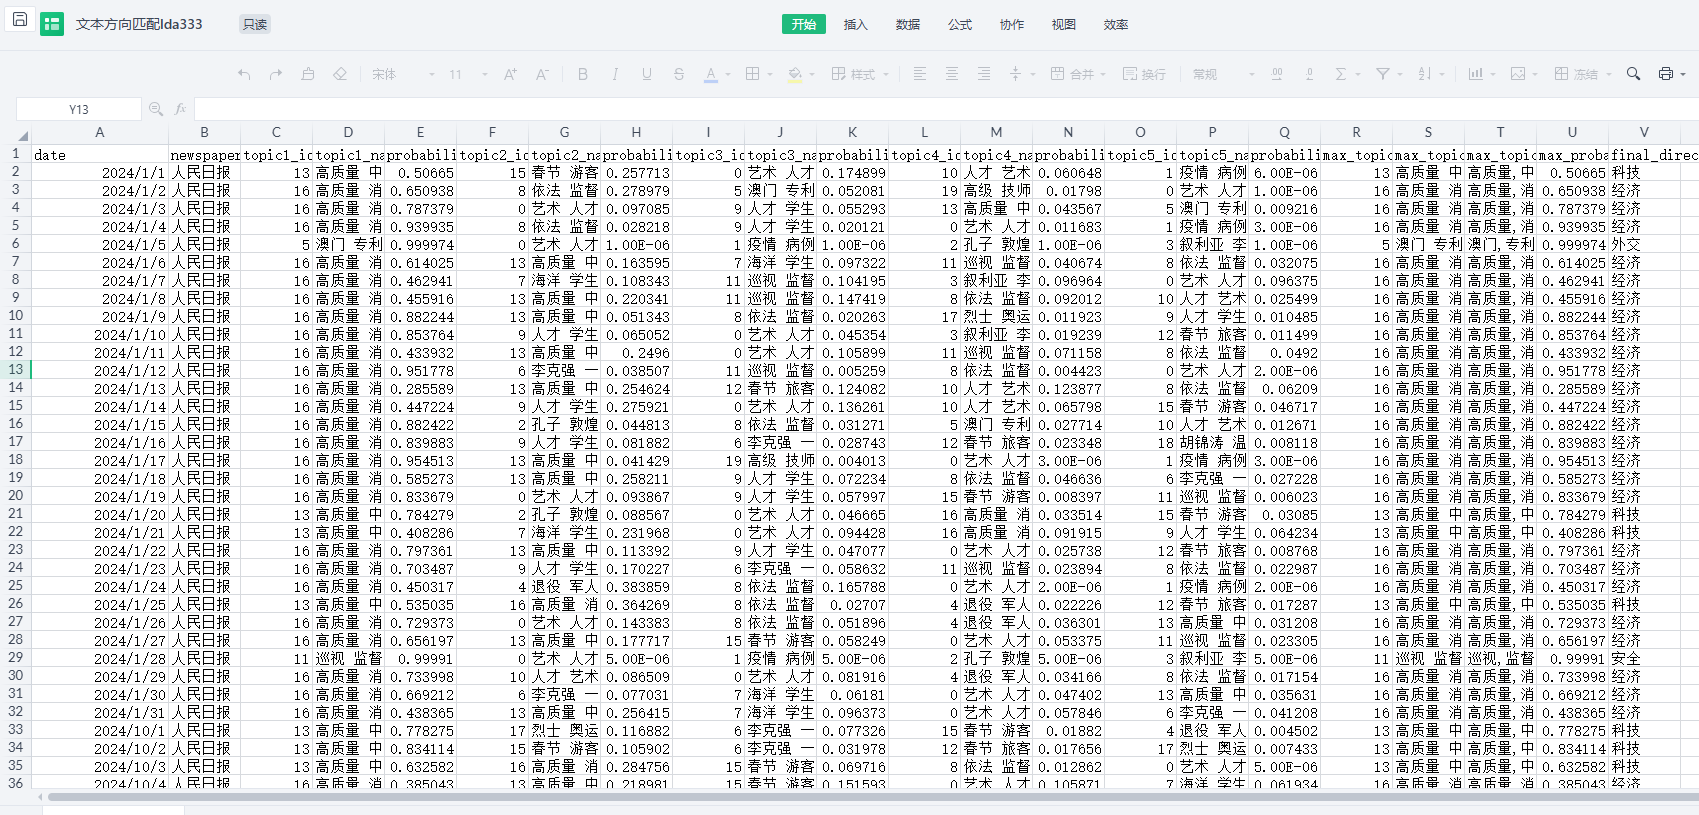
Task: Open the 效率 tab
Action: [x=1116, y=24]
